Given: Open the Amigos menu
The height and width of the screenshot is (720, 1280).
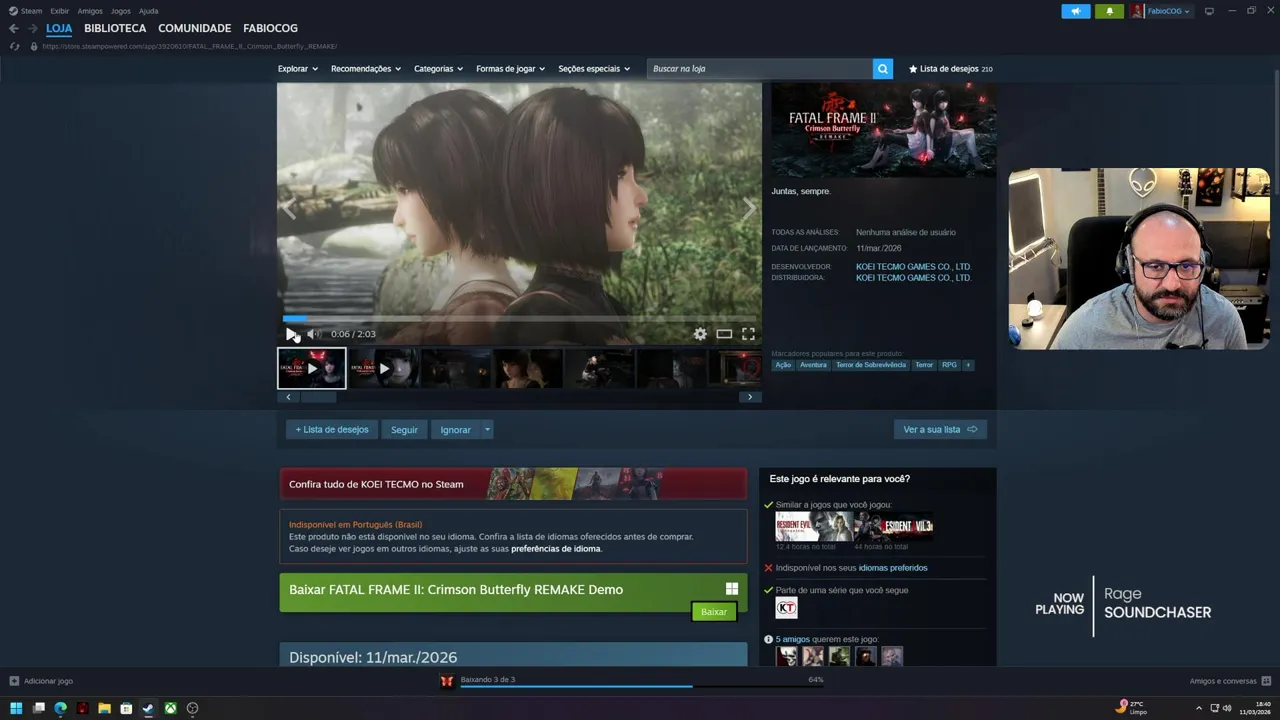Looking at the screenshot, I should [x=90, y=11].
